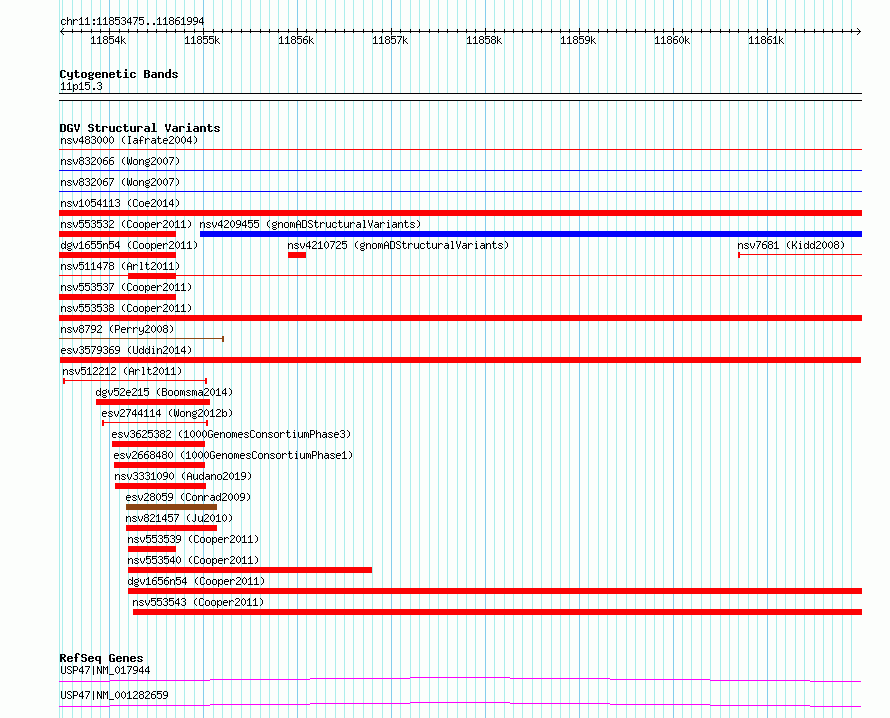Click the 11859k ruler tick label
The image size is (890, 718).
coord(578,41)
